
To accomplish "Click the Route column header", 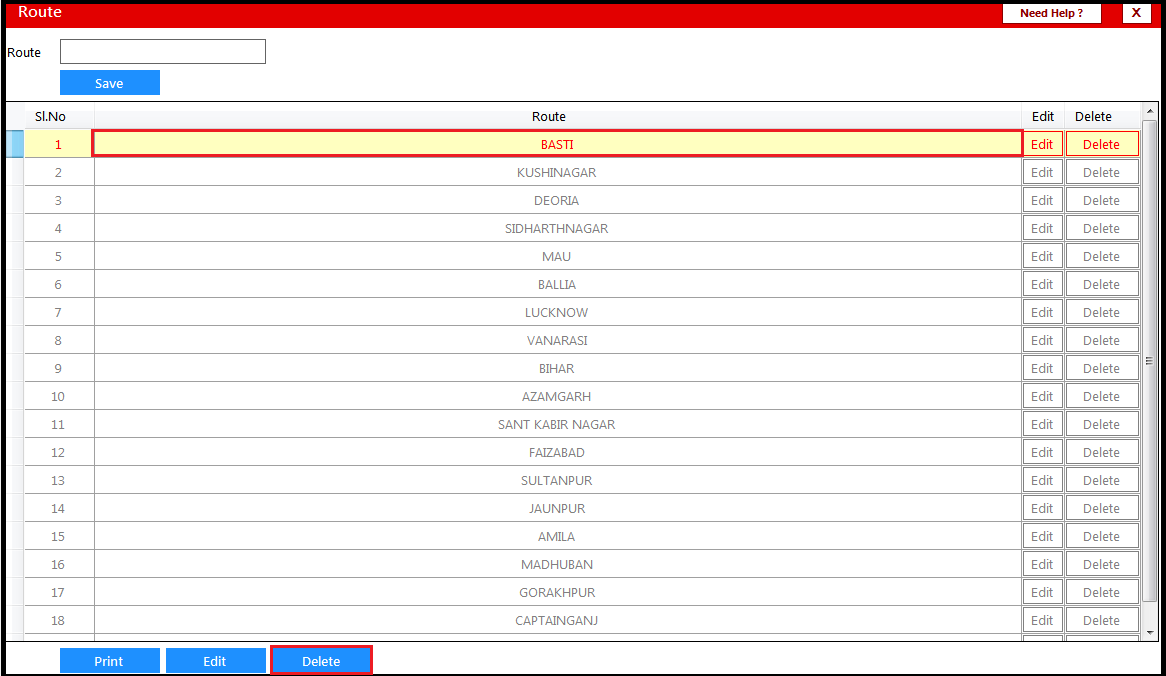I will point(557,116).
